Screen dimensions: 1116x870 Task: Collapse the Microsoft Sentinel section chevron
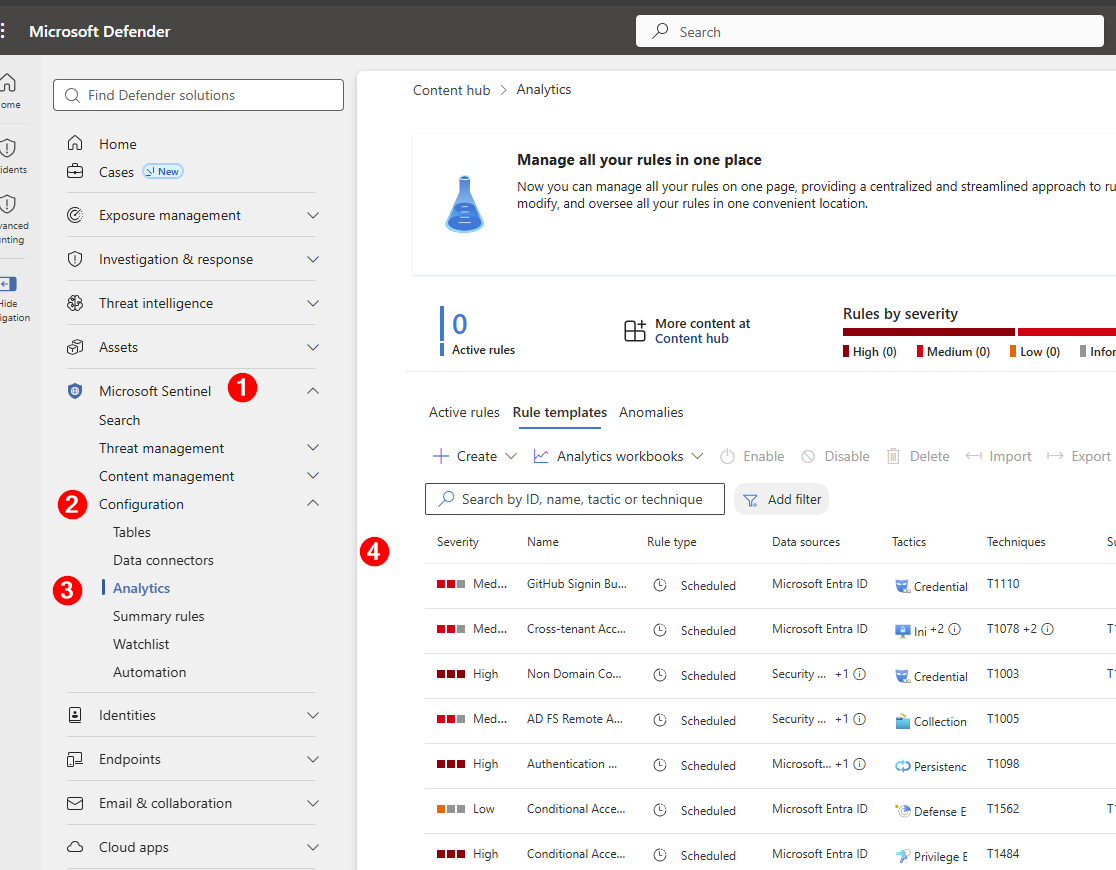[312, 391]
